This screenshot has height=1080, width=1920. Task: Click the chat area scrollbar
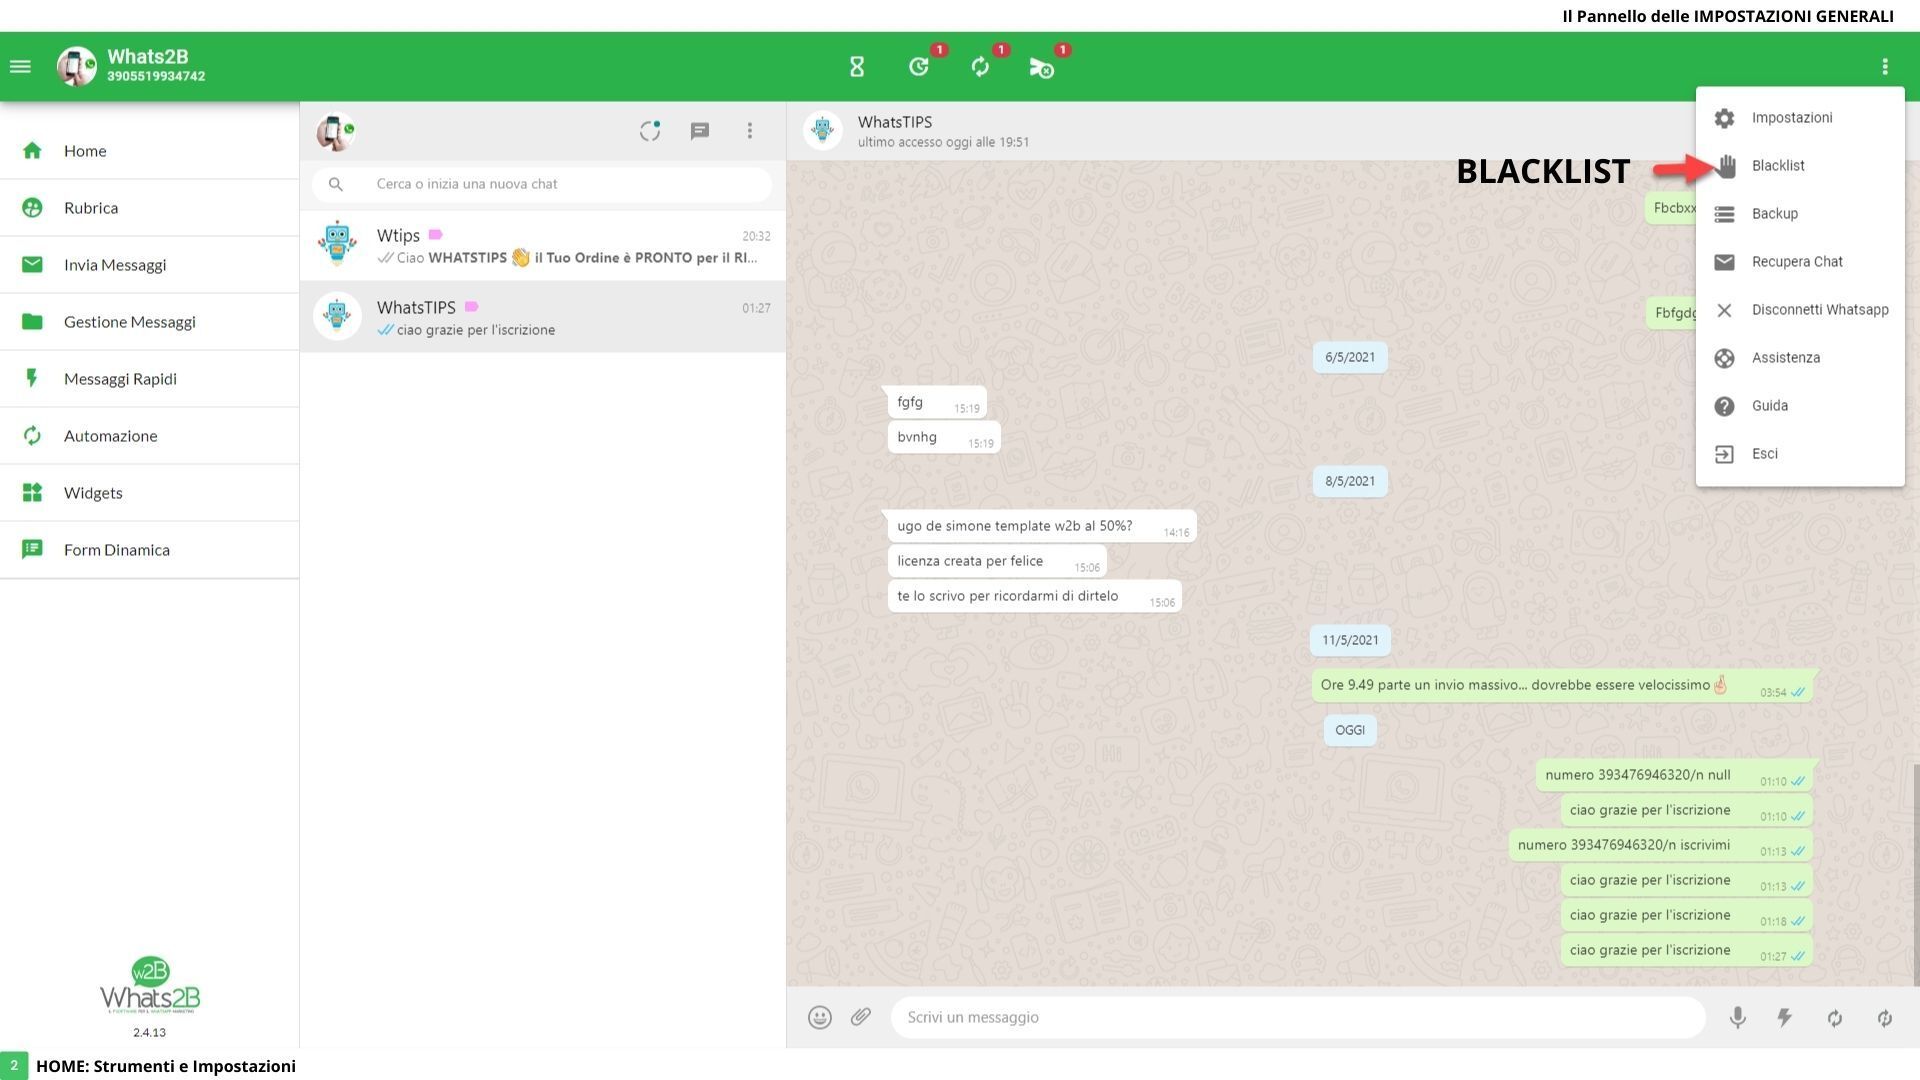pos(1916,875)
